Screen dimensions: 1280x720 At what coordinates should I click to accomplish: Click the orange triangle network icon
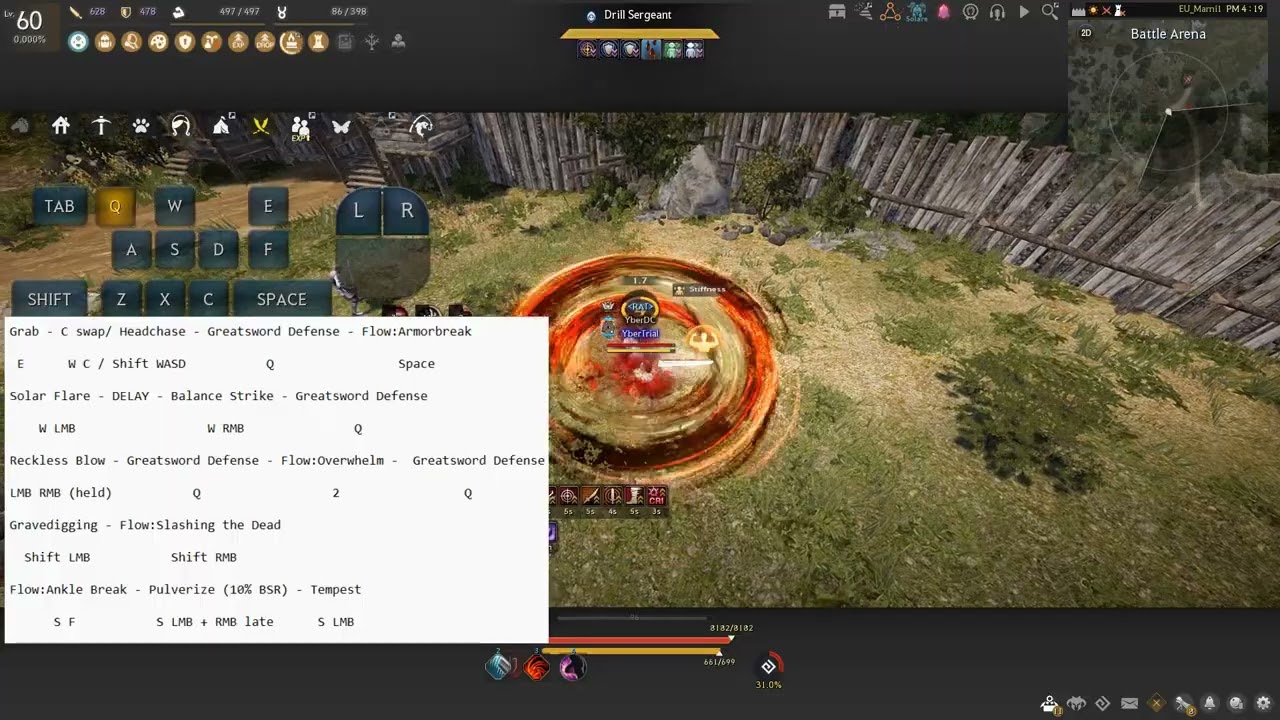[x=890, y=12]
